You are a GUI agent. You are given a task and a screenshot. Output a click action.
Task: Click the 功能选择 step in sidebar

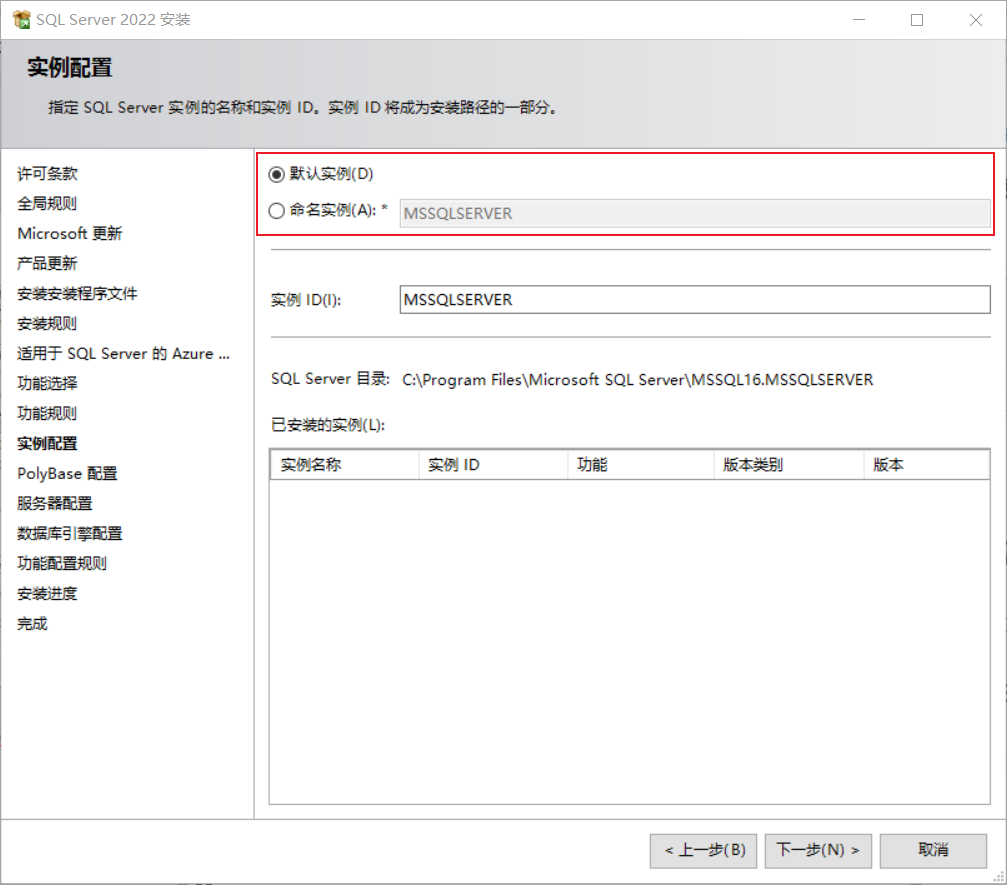[x=48, y=383]
